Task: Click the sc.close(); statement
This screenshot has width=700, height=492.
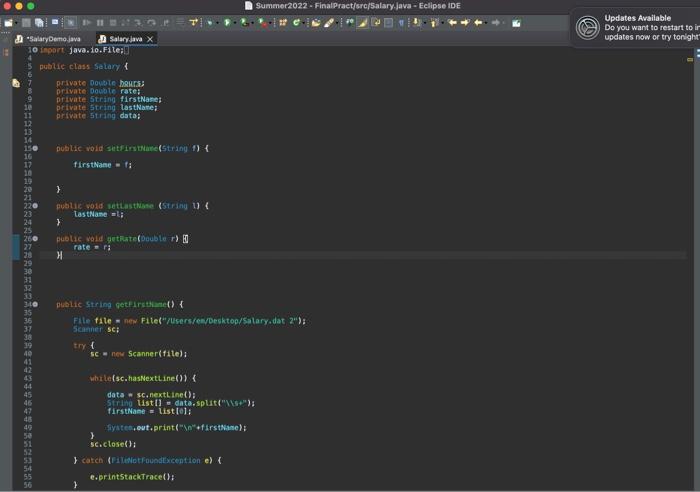Action: click(x=113, y=444)
